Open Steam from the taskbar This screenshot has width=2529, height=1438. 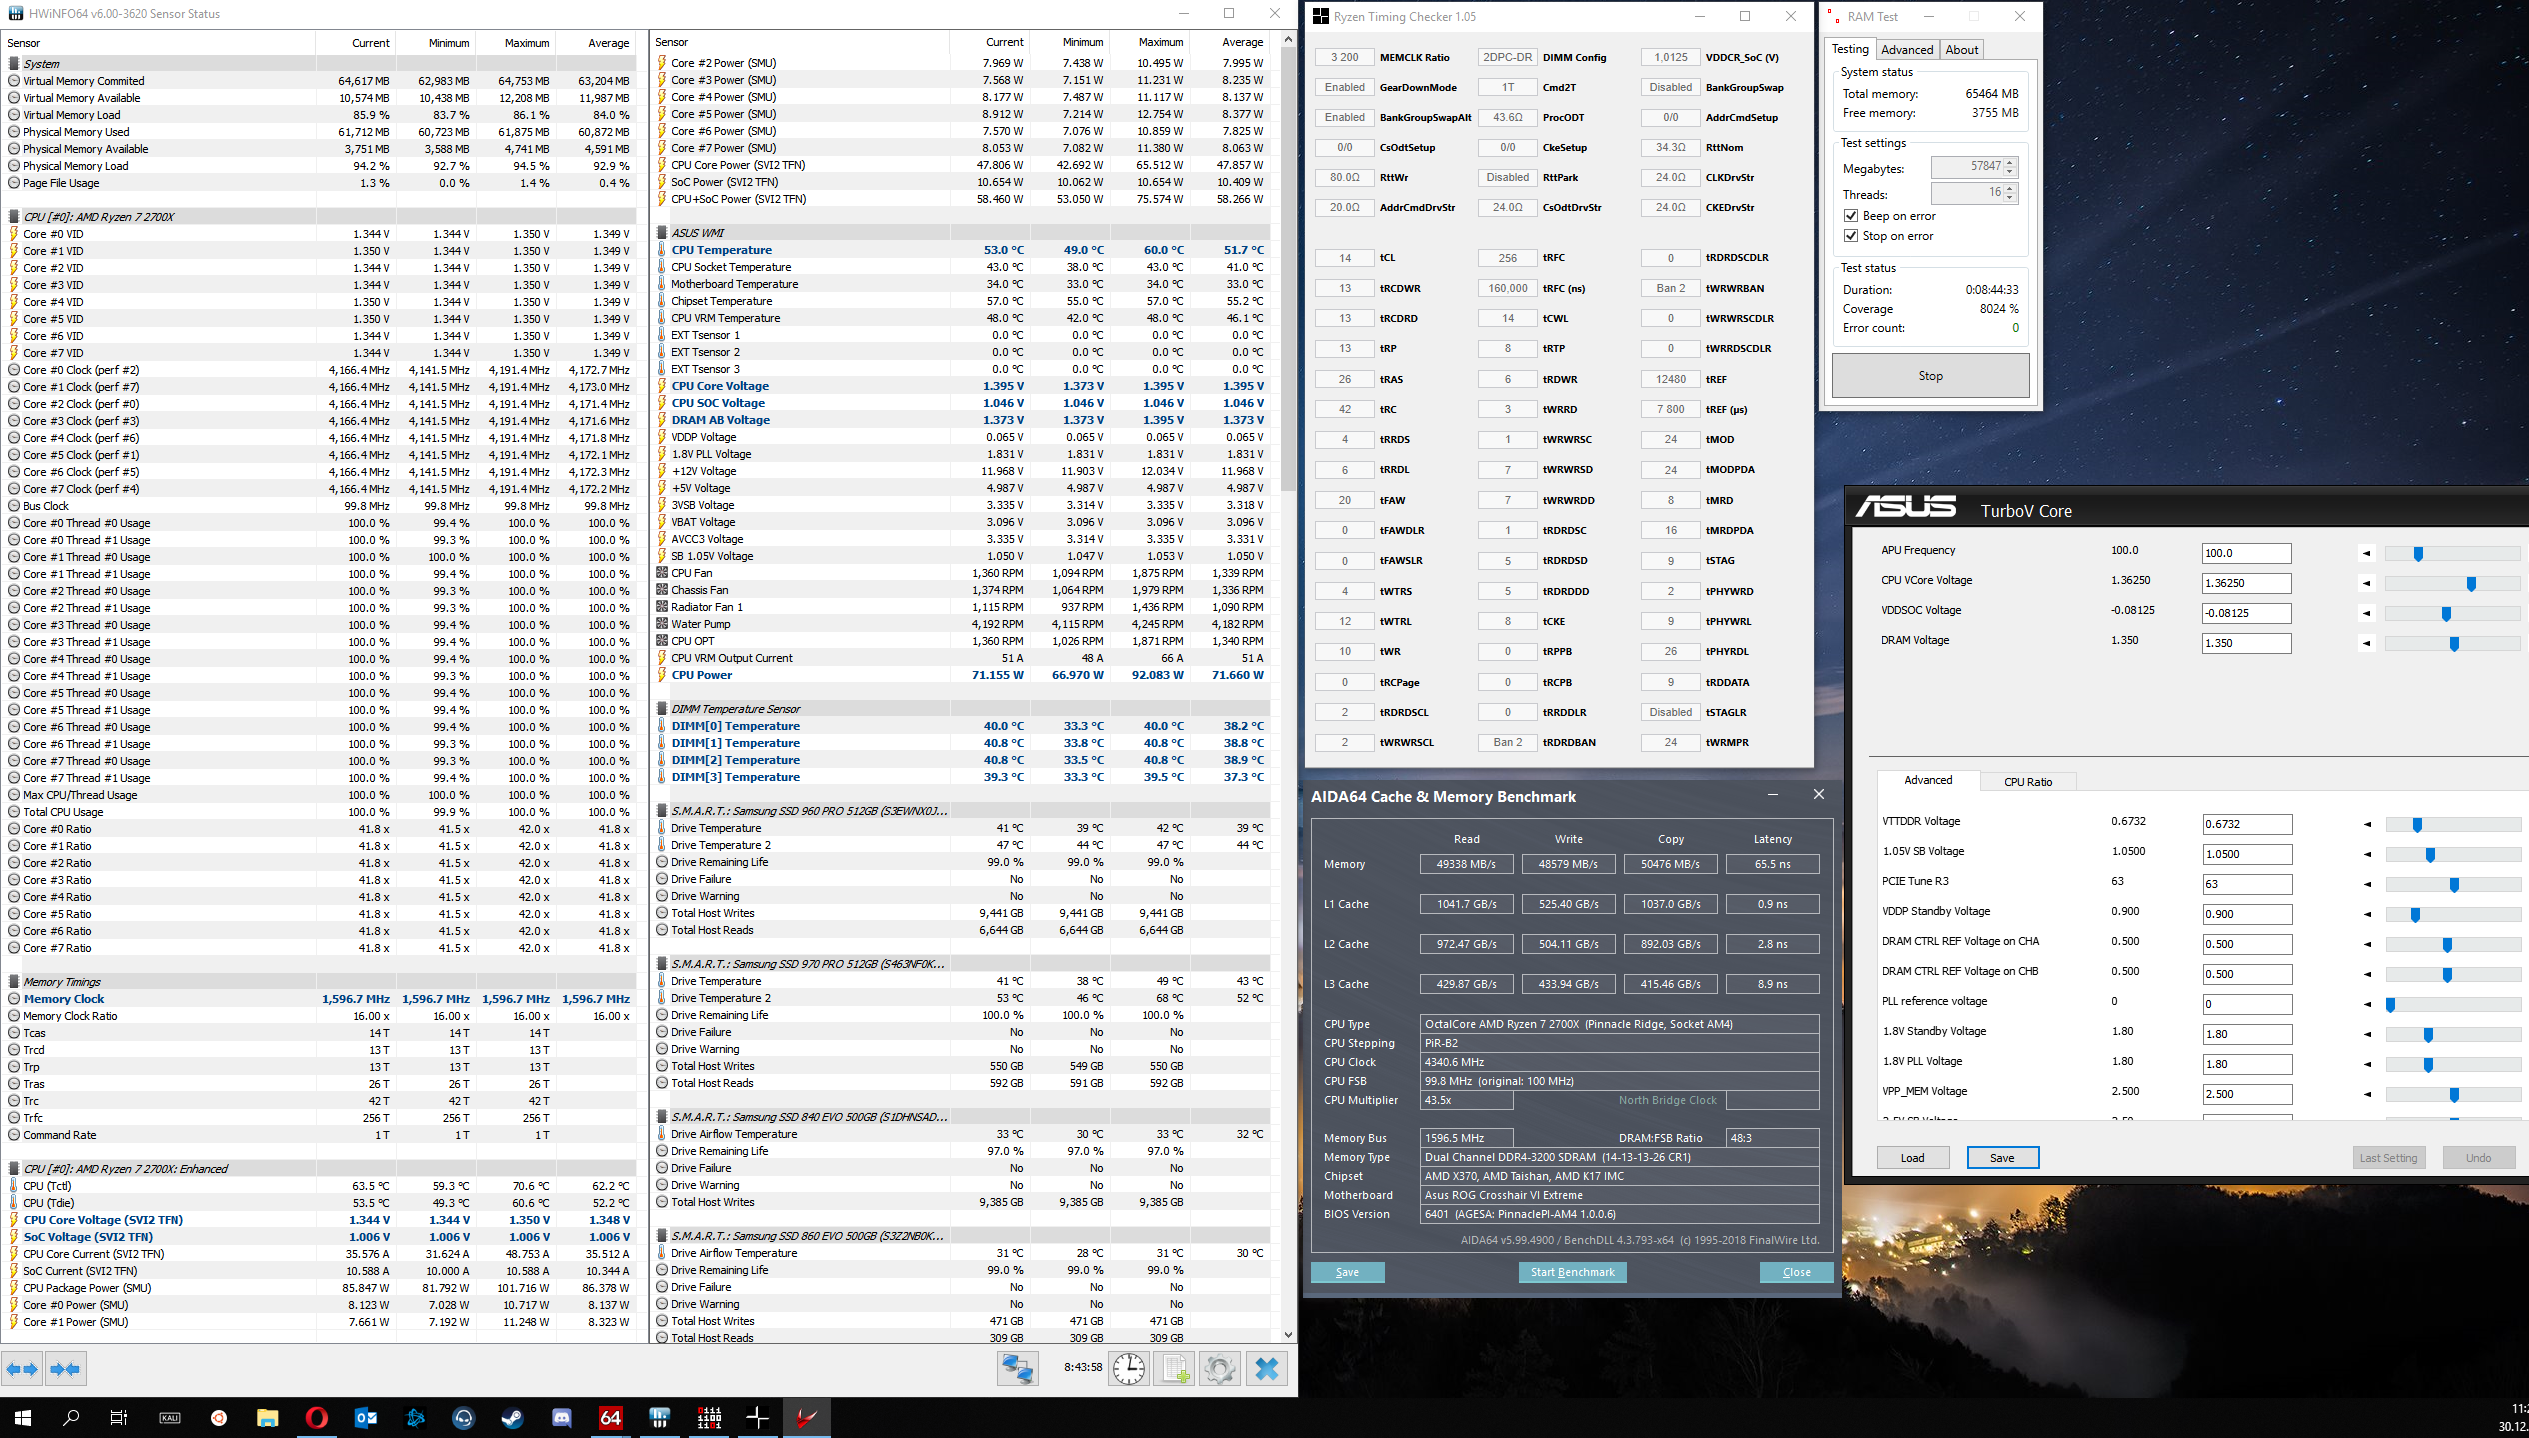coord(512,1417)
